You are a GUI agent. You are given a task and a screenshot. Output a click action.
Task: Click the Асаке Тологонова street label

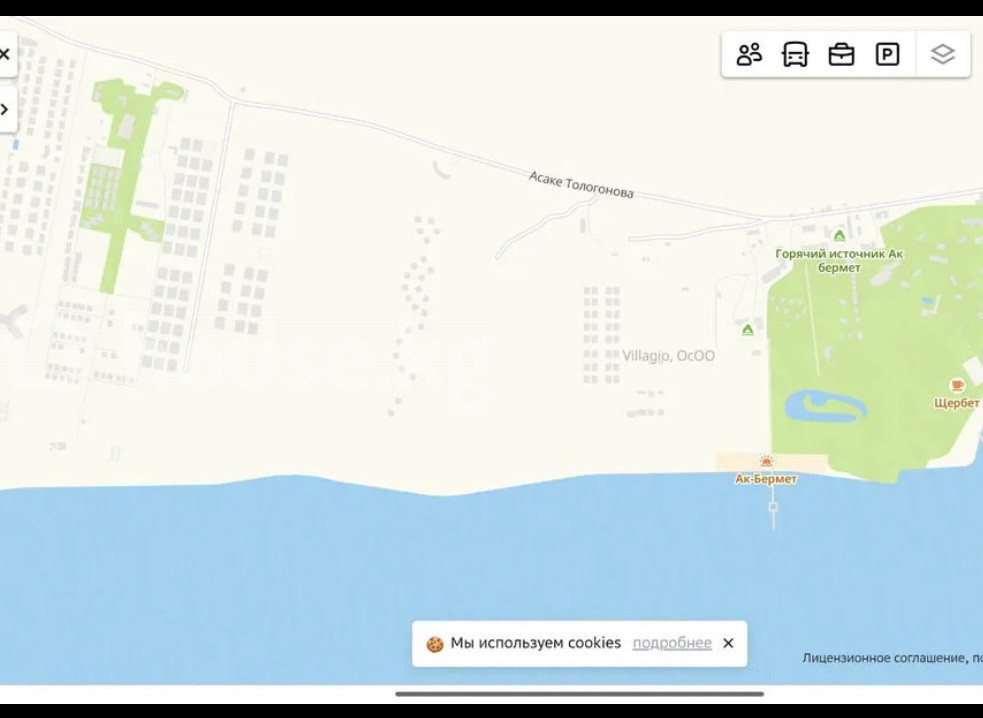(x=581, y=185)
